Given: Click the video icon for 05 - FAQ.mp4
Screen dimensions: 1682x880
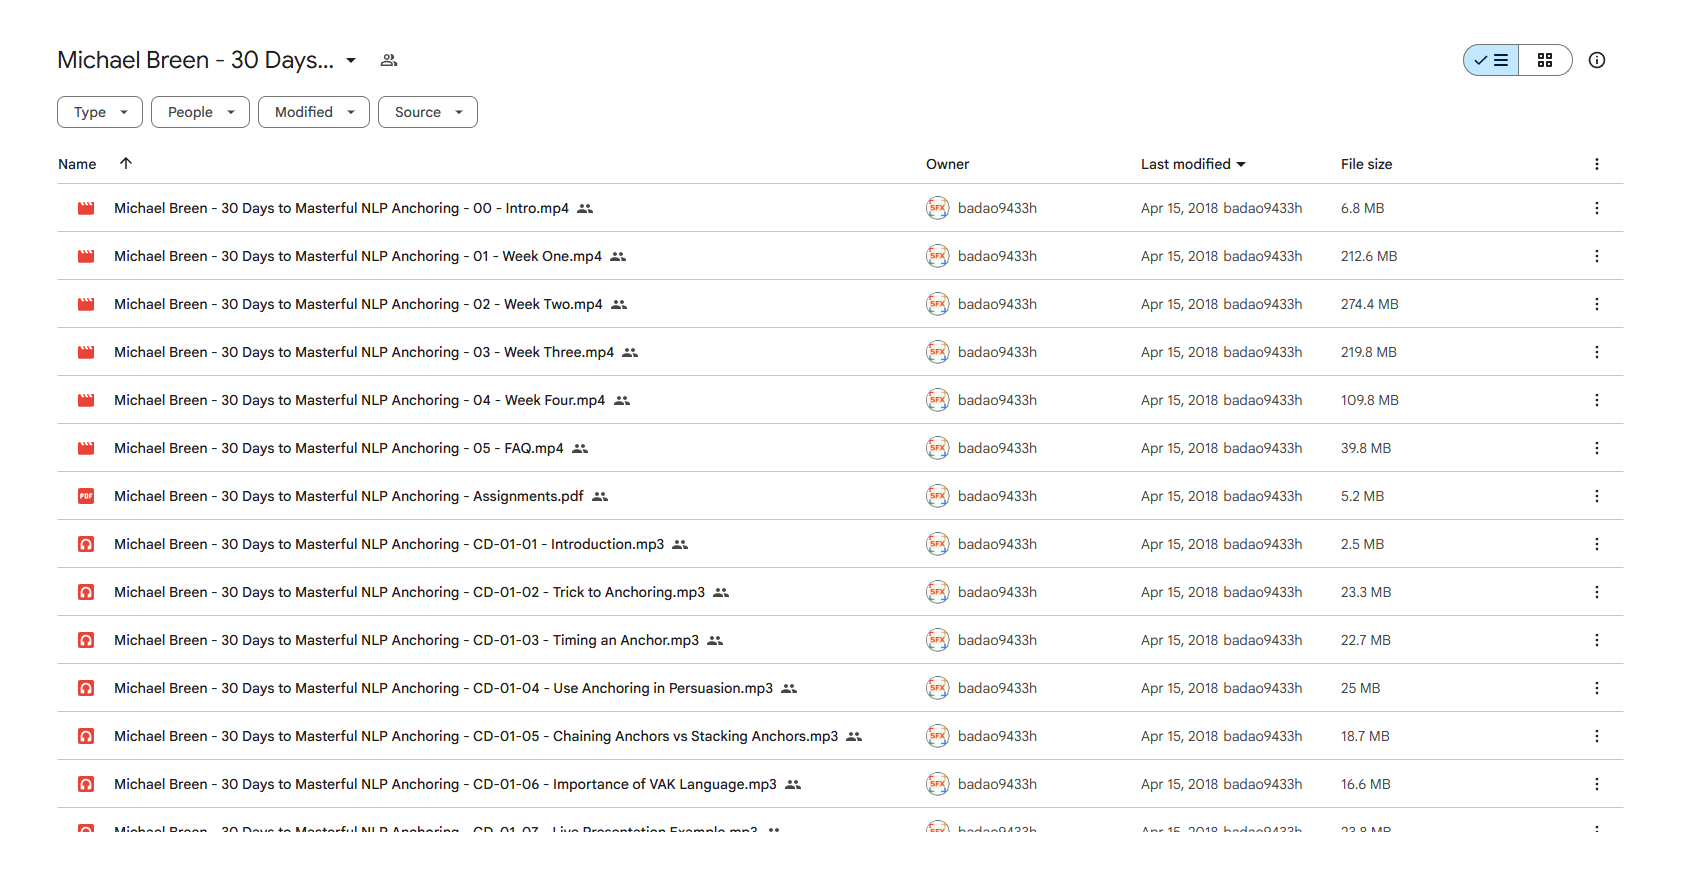Looking at the screenshot, I should 86,448.
